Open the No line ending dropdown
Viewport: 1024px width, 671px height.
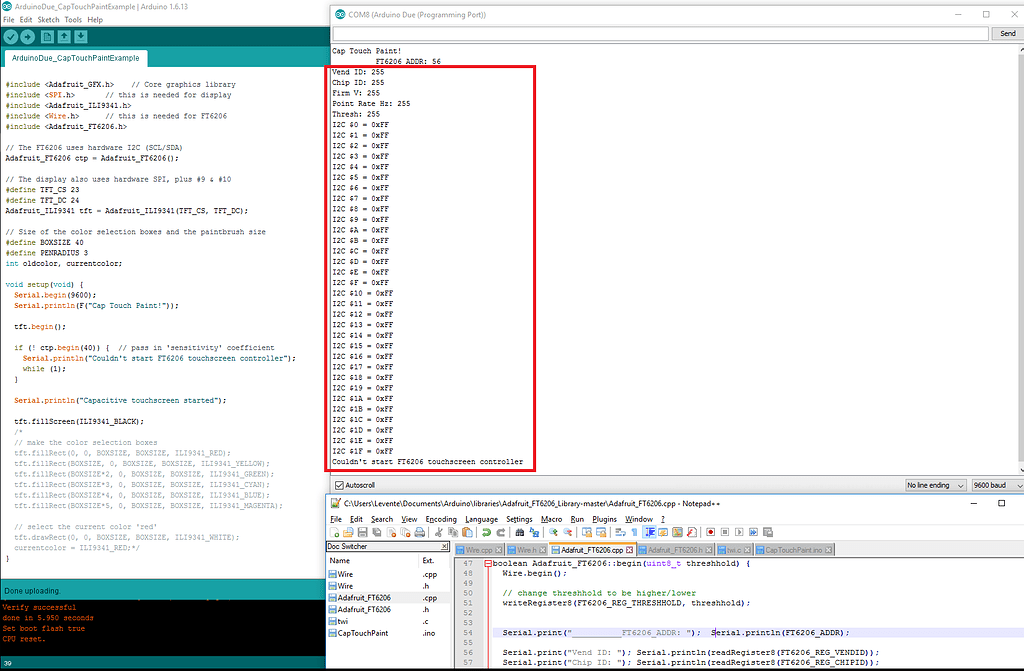coord(935,485)
